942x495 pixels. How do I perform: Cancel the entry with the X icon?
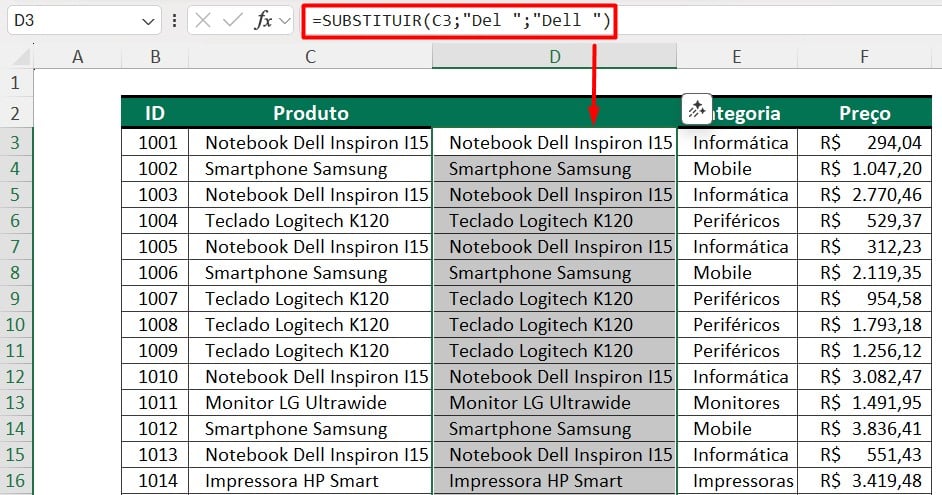click(x=203, y=20)
